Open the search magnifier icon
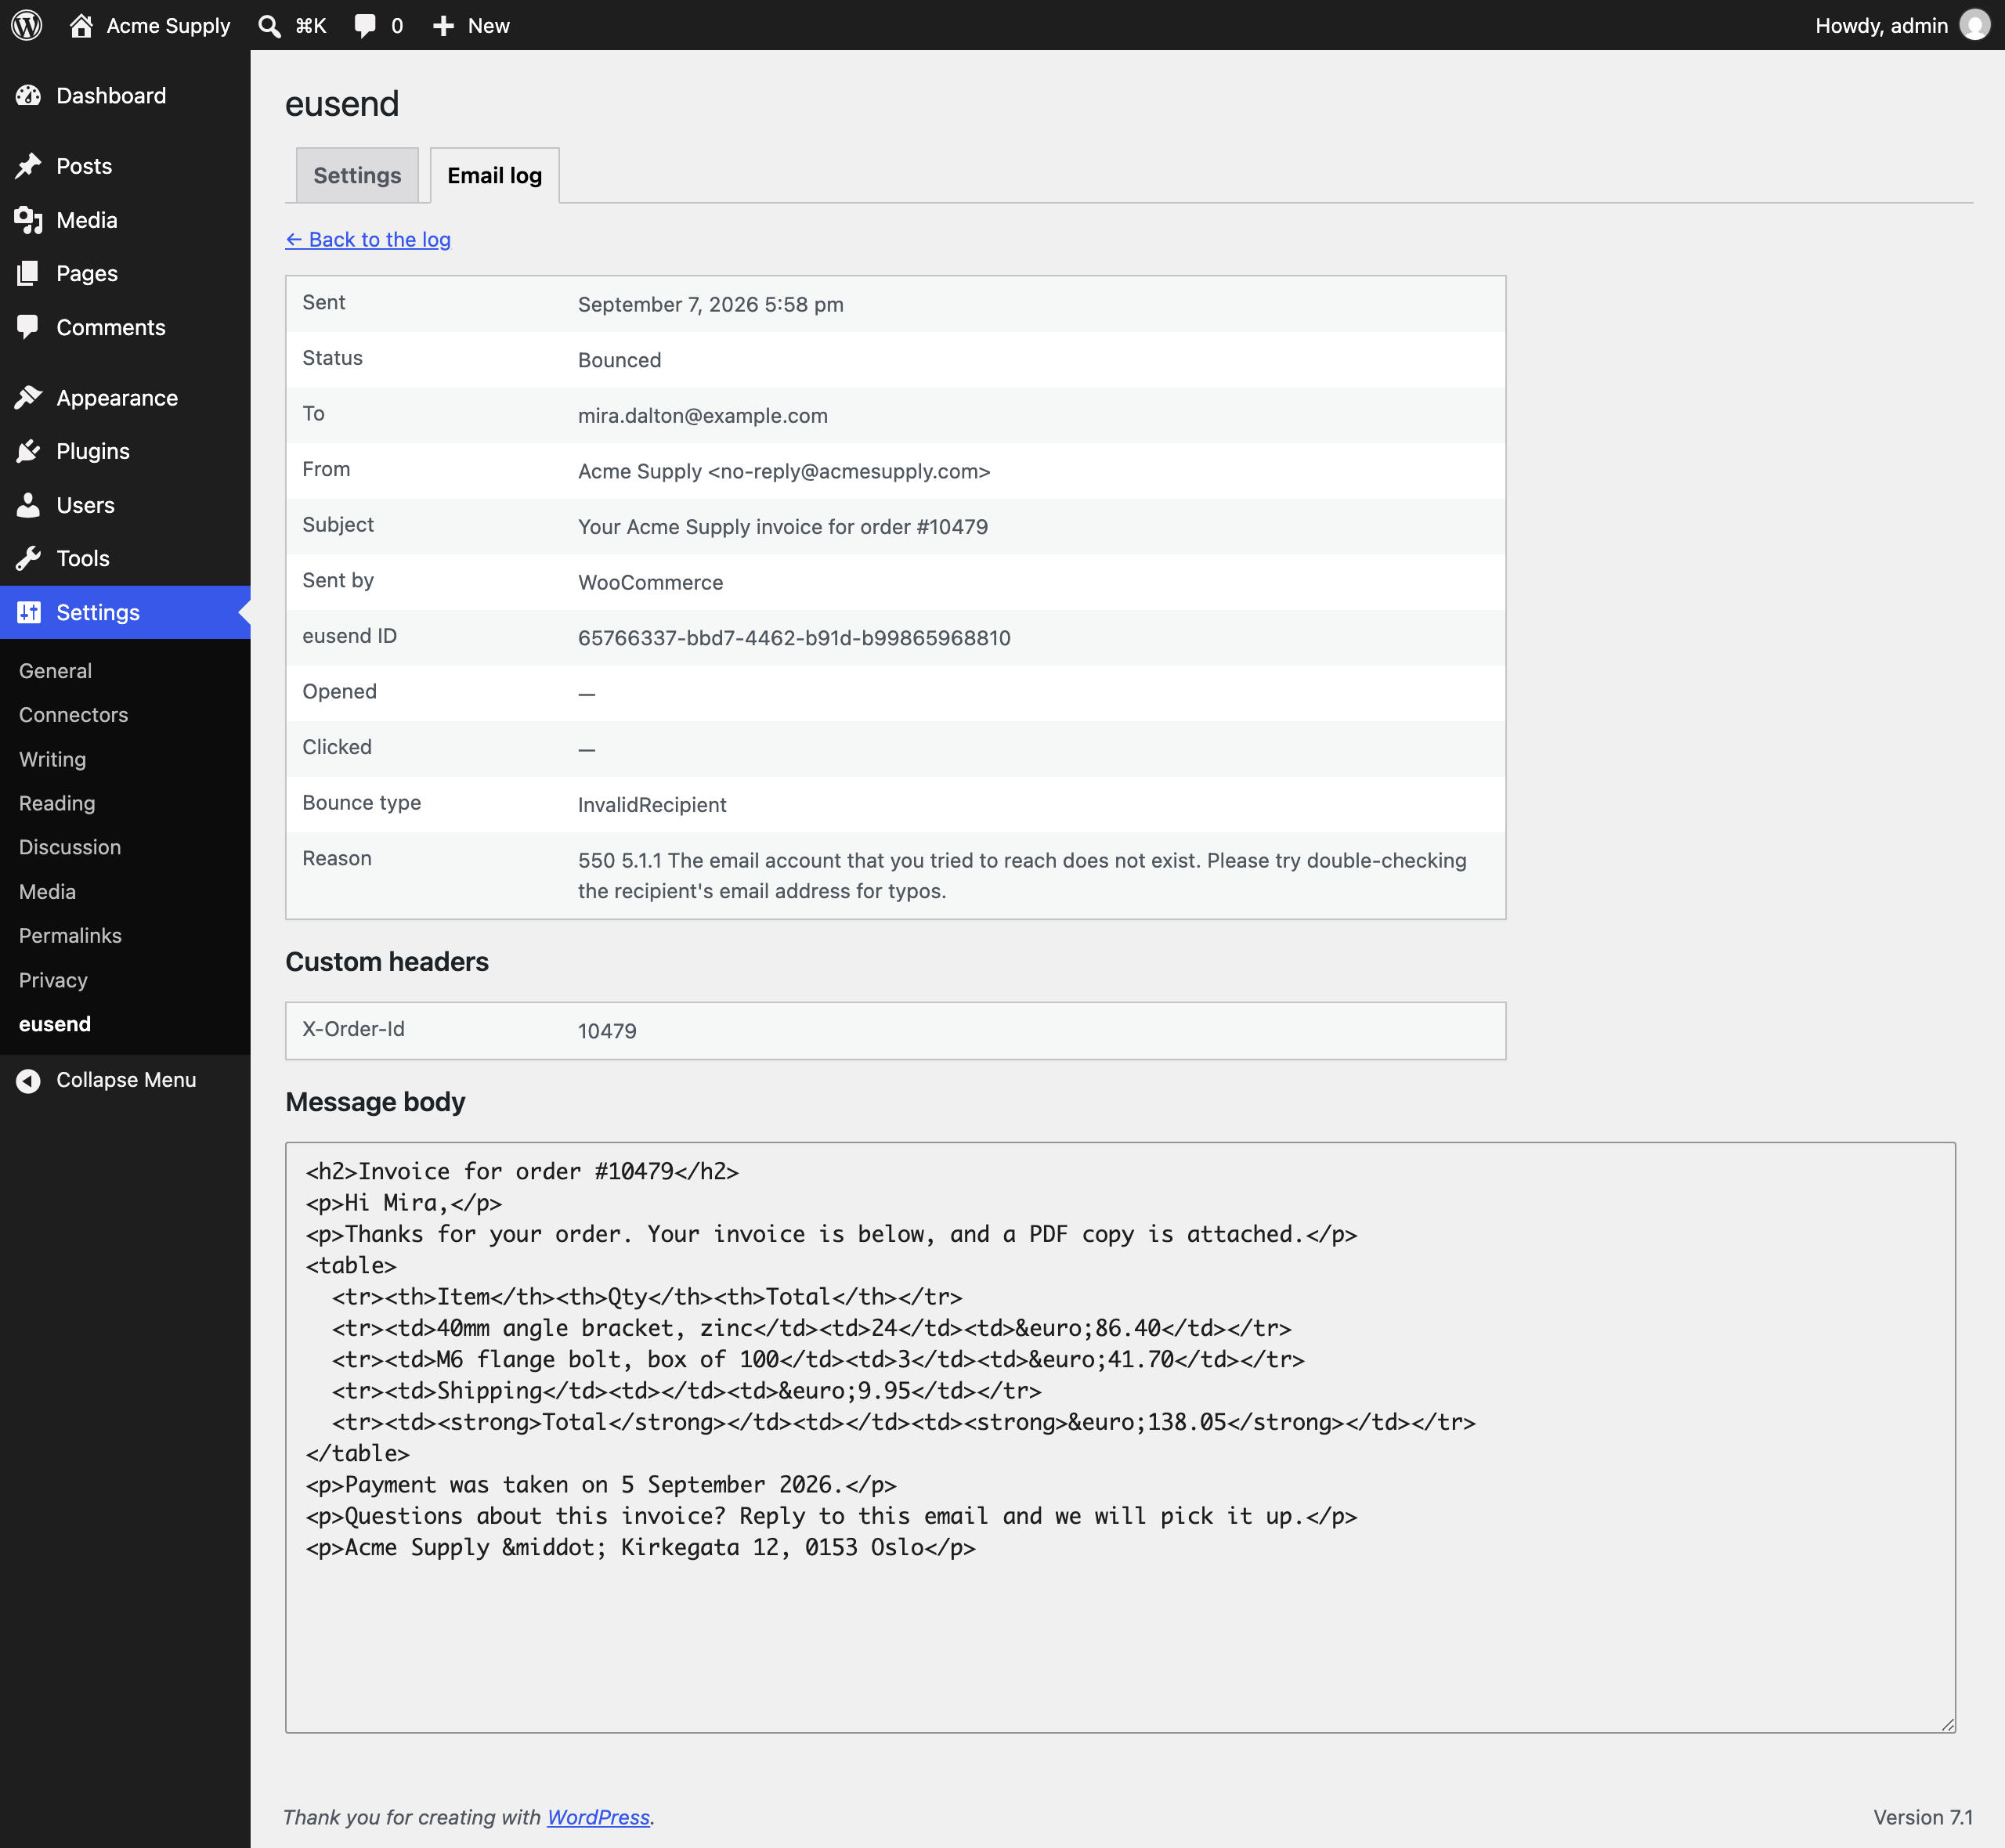Viewport: 2005px width, 1848px height. (269, 26)
